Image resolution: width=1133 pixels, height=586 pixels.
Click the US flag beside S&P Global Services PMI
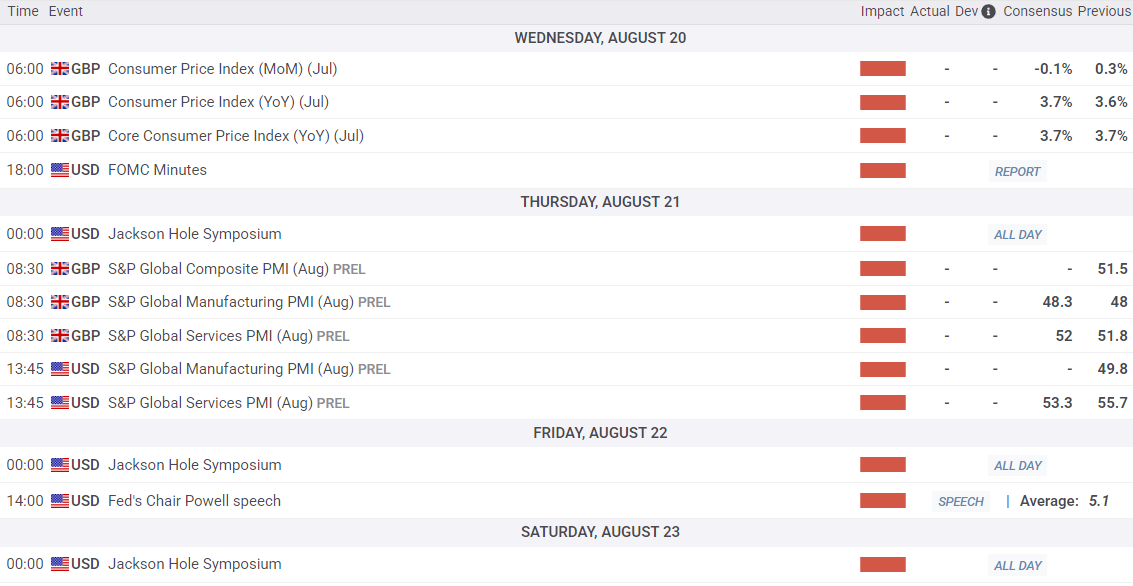60,403
